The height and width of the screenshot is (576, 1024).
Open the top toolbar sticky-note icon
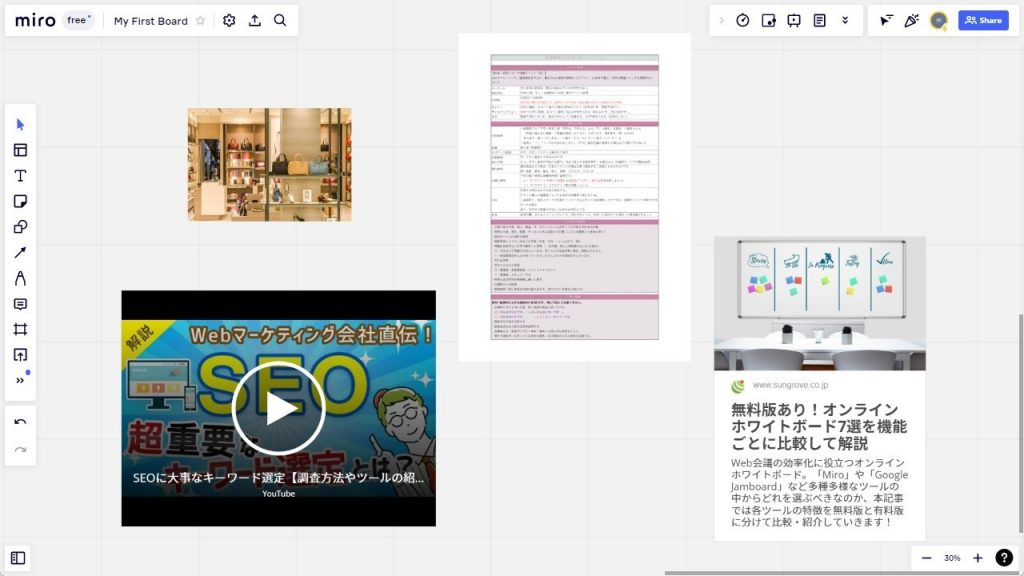click(x=769, y=20)
